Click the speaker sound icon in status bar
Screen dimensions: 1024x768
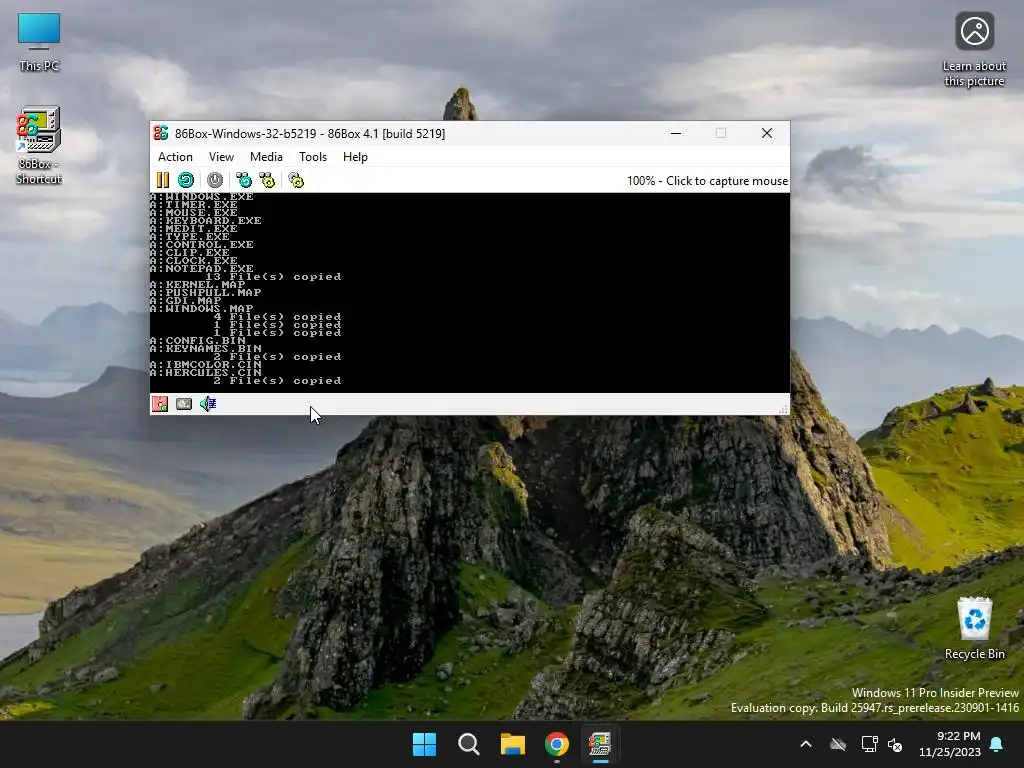pyautogui.click(x=208, y=404)
